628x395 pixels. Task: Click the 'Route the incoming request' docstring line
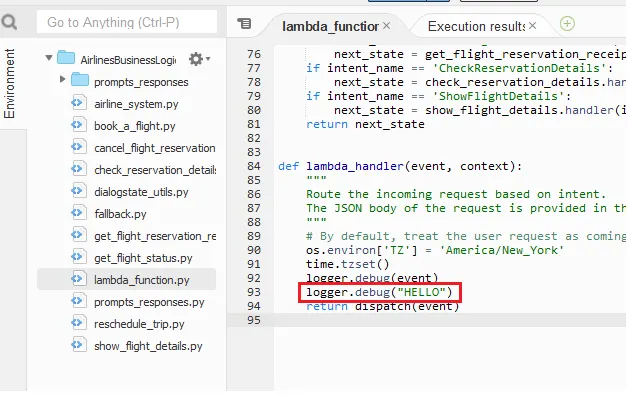coord(456,194)
